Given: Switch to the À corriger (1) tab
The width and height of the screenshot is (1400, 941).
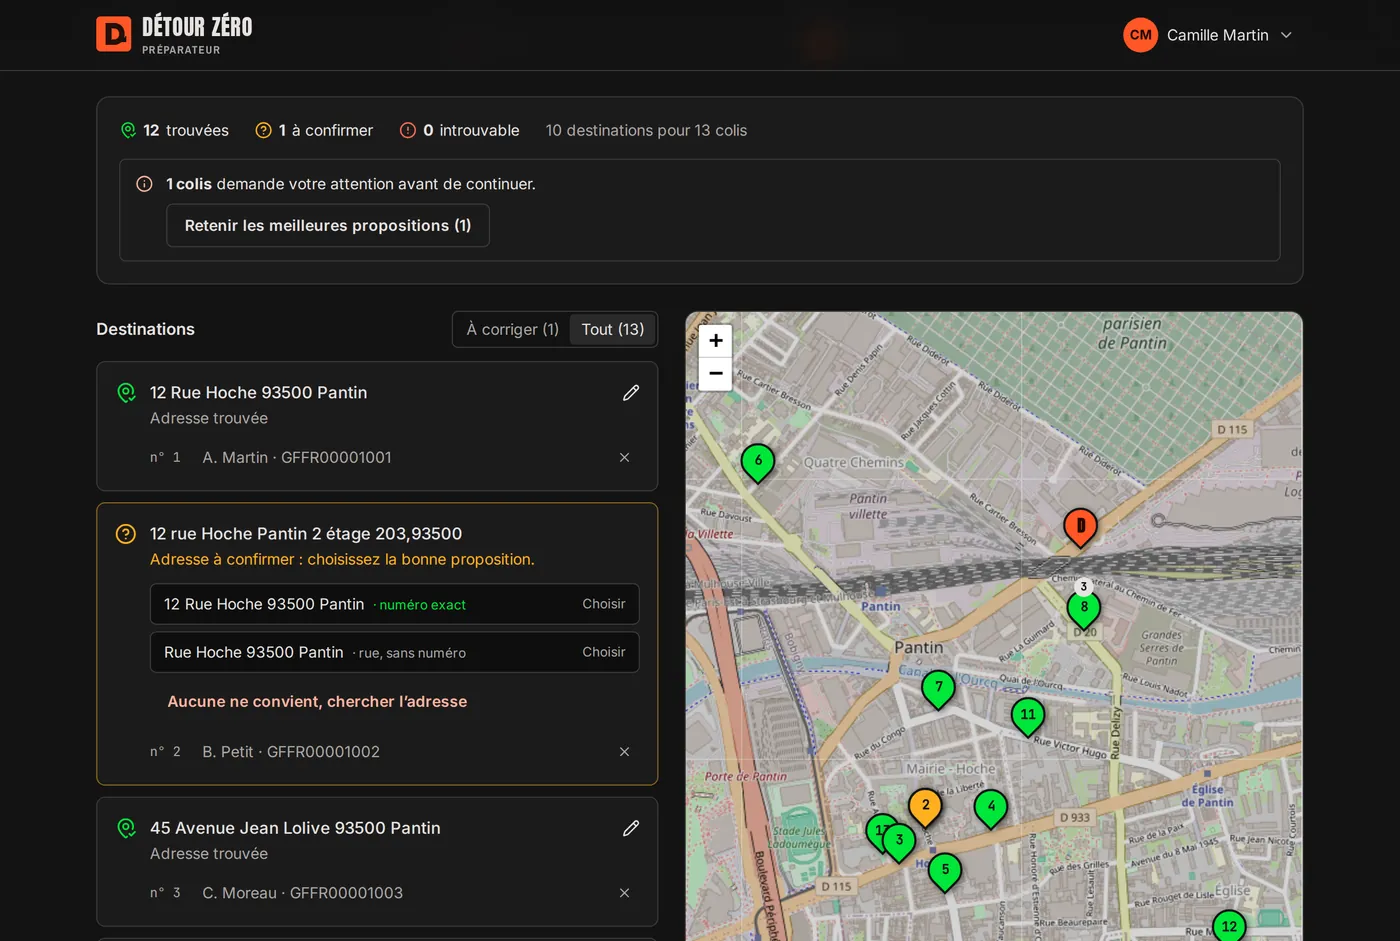Looking at the screenshot, I should pos(512,329).
